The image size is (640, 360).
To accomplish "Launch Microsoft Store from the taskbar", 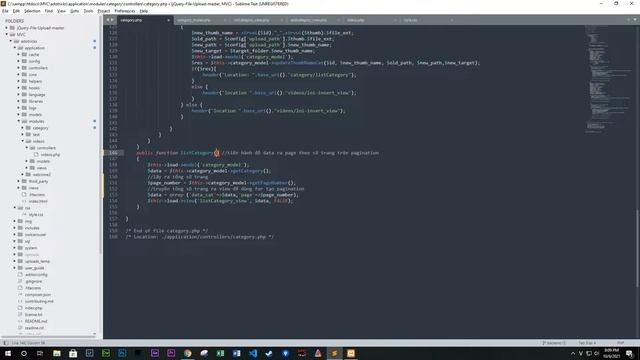I will [73, 353].
